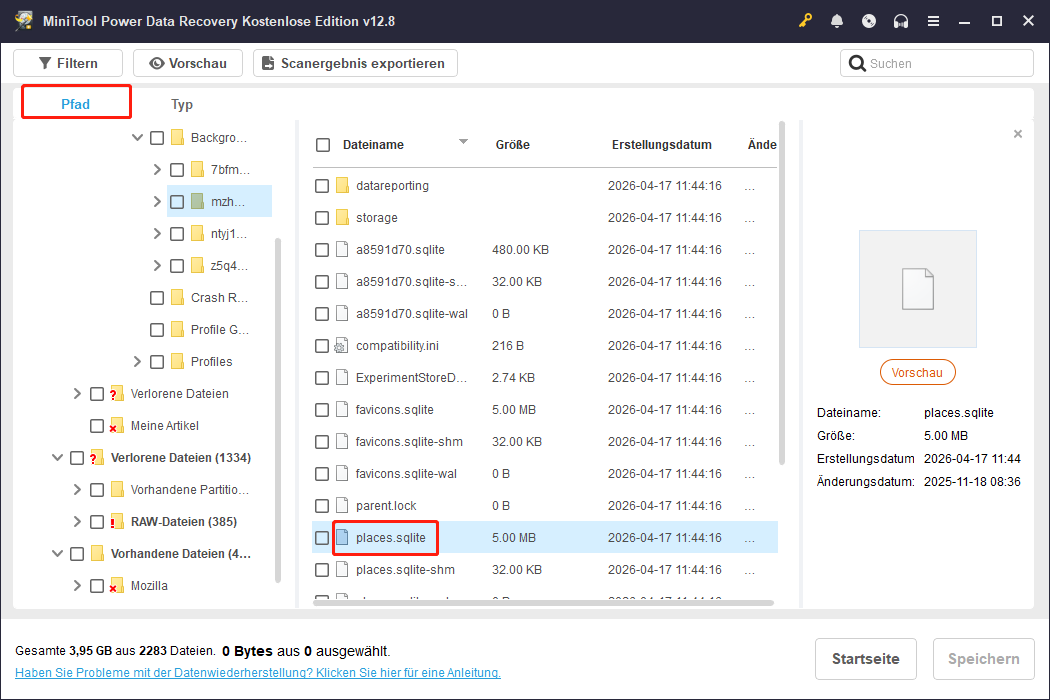This screenshot has width=1050, height=700.
Task: Tick the RAW-Dateien (385) tree checkbox
Action: pos(97,522)
